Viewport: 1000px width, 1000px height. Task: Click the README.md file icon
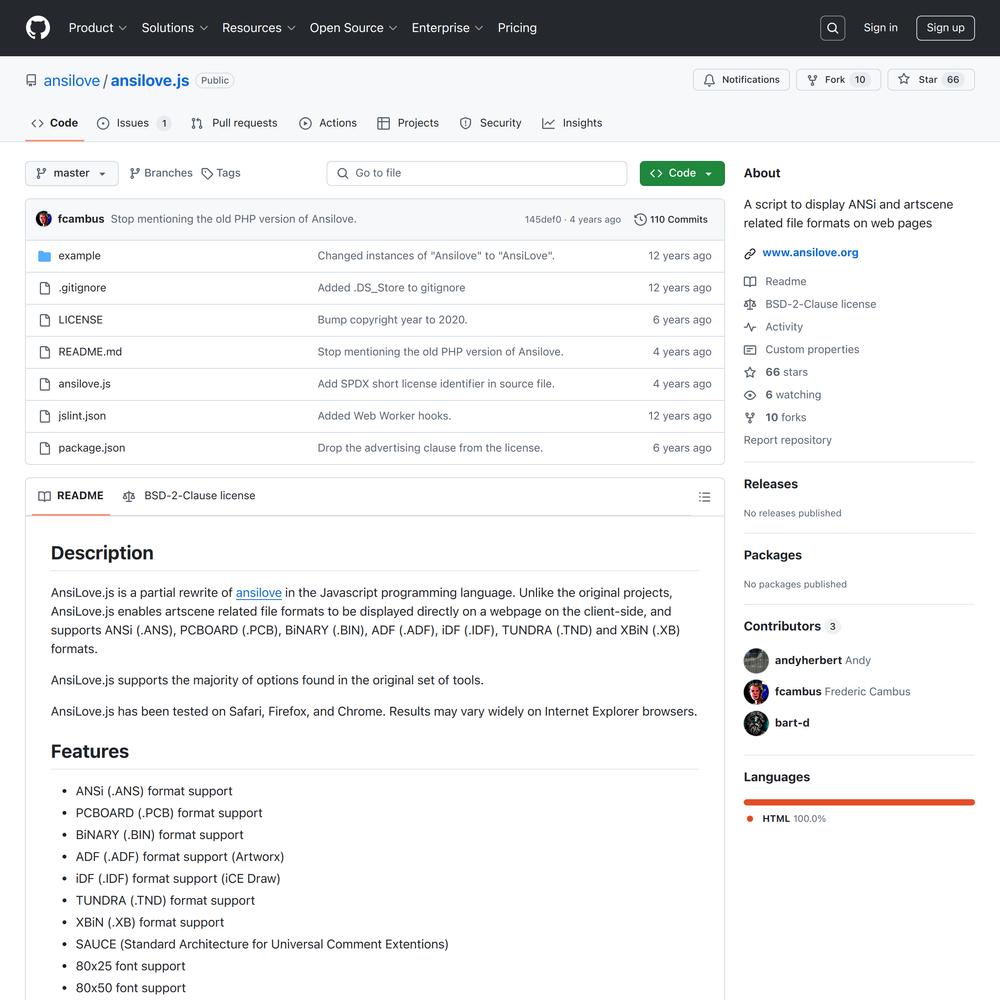(x=45, y=352)
